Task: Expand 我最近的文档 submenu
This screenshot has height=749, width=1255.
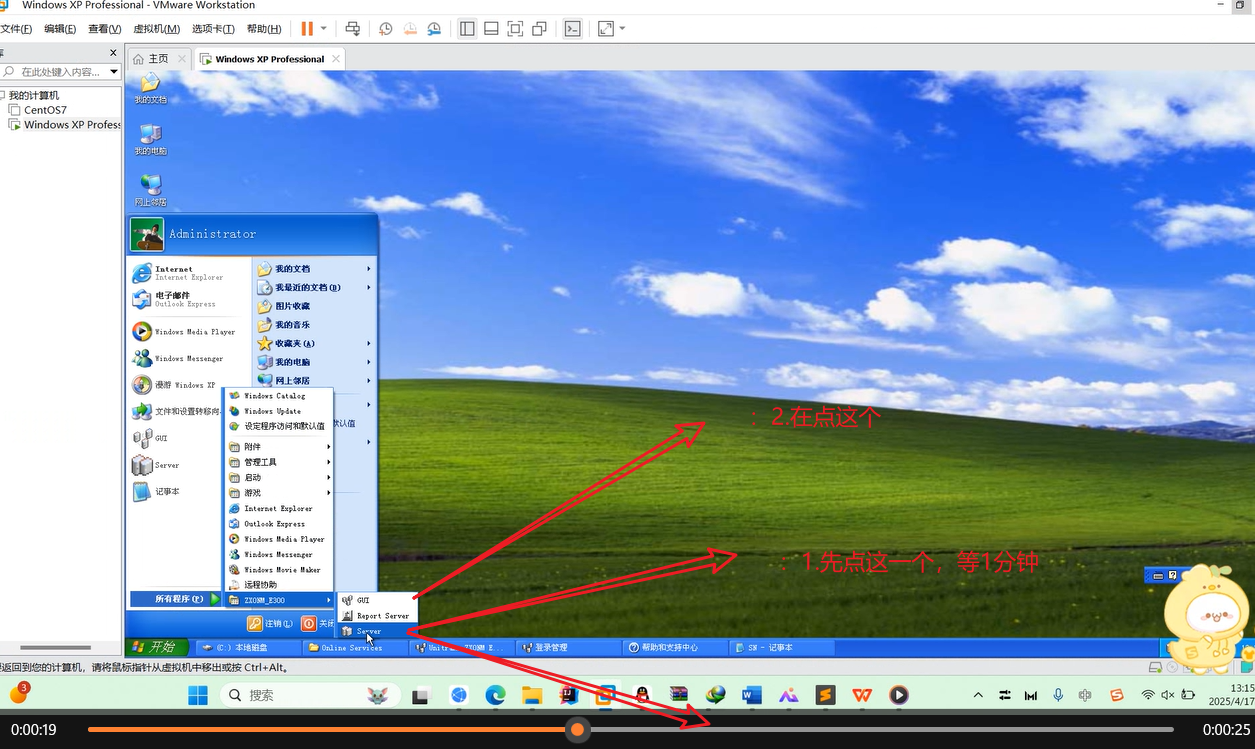Action: click(314, 287)
